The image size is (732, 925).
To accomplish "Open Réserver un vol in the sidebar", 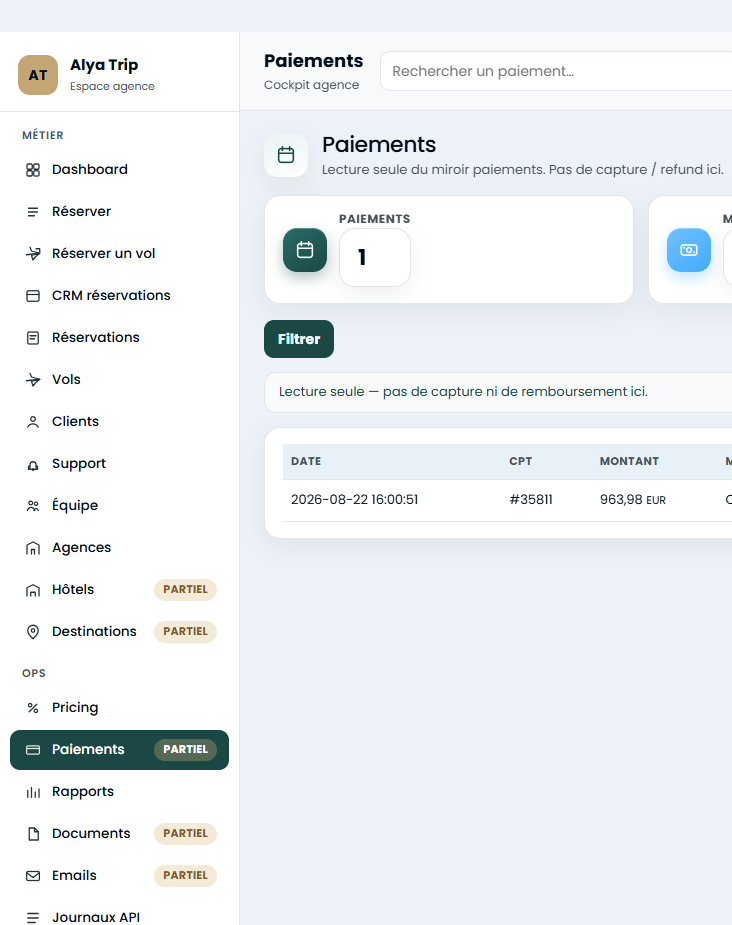I will 119,254.
